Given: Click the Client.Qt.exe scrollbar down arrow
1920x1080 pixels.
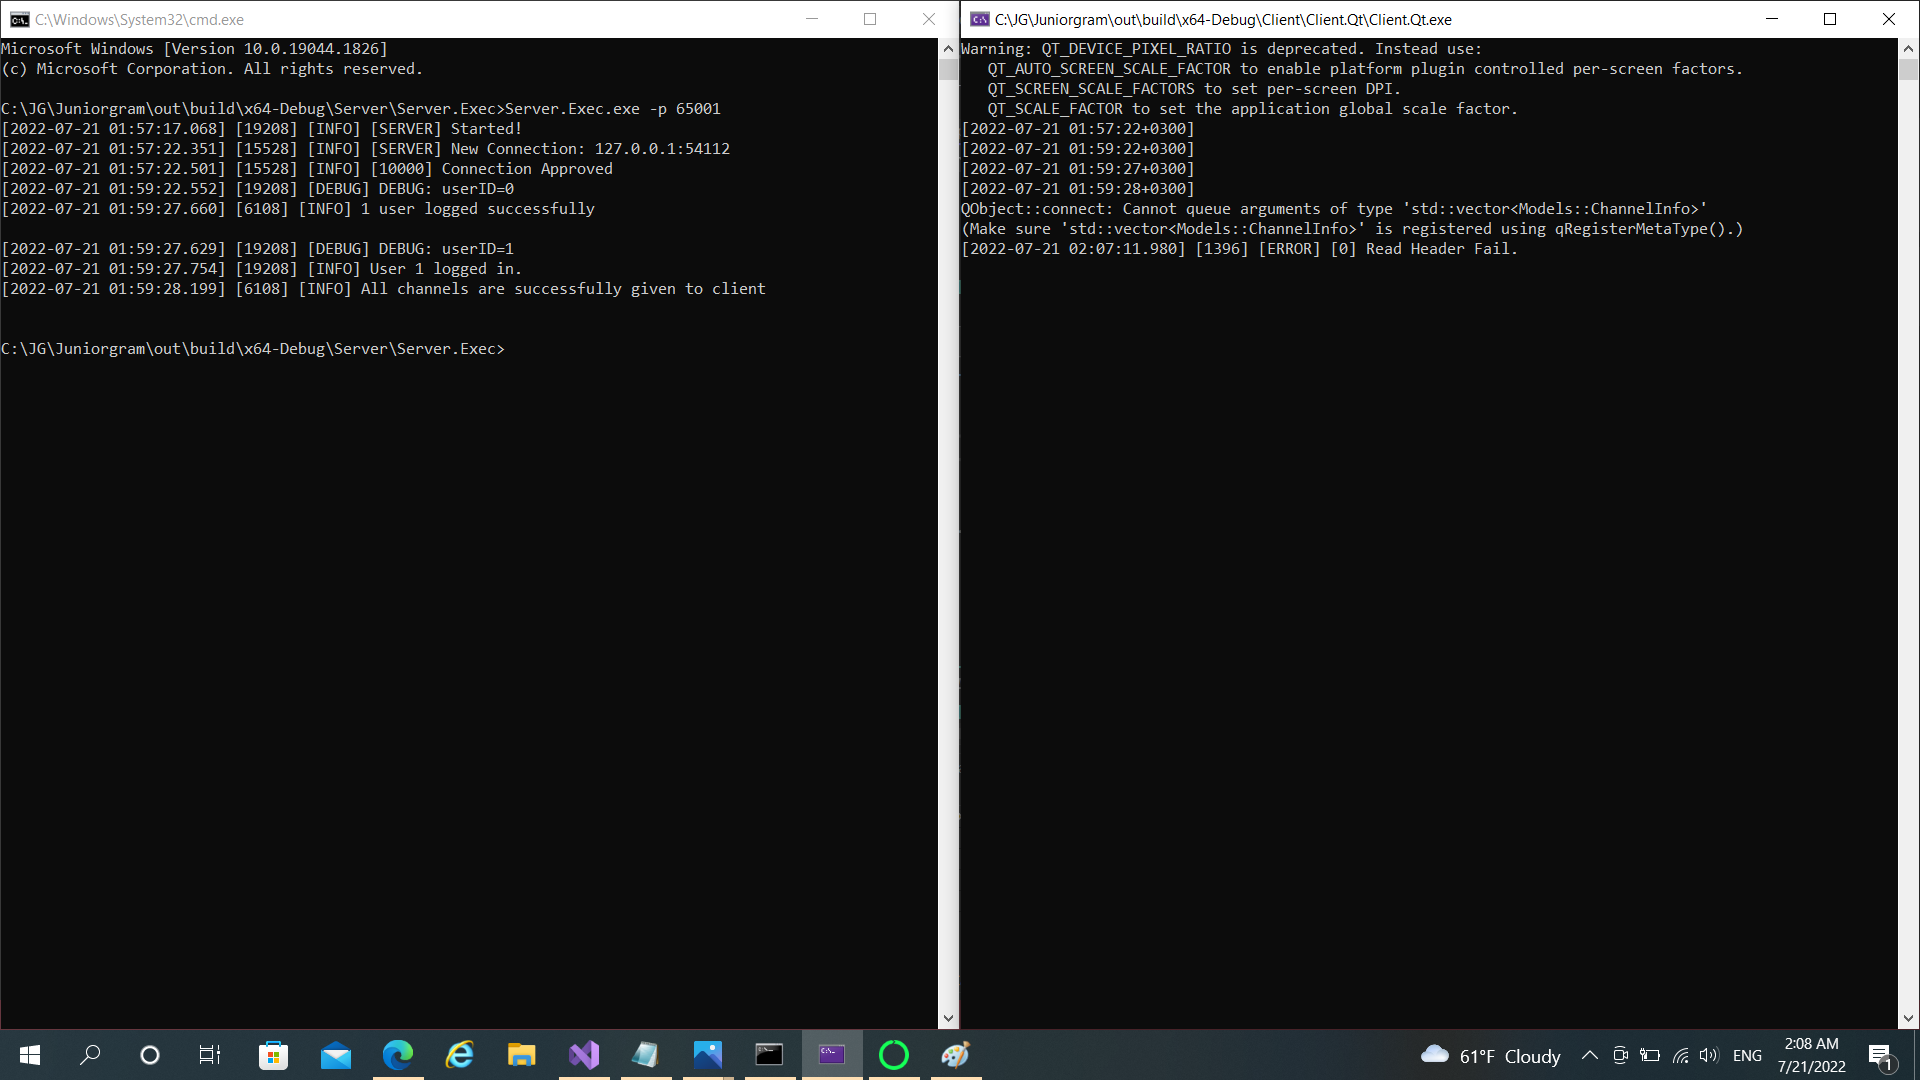Looking at the screenshot, I should 1910,1019.
